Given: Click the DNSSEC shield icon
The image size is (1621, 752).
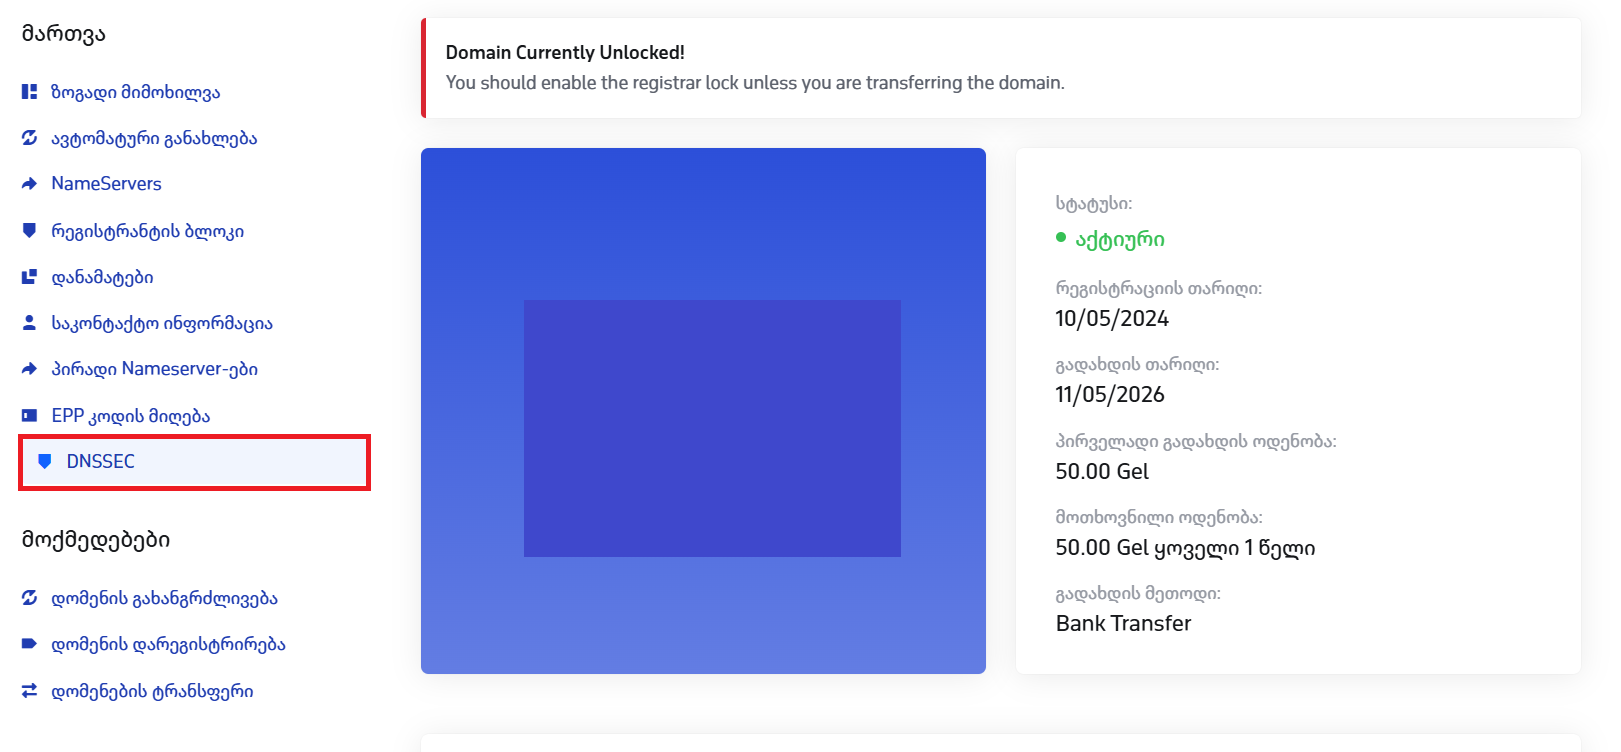Looking at the screenshot, I should (45, 461).
